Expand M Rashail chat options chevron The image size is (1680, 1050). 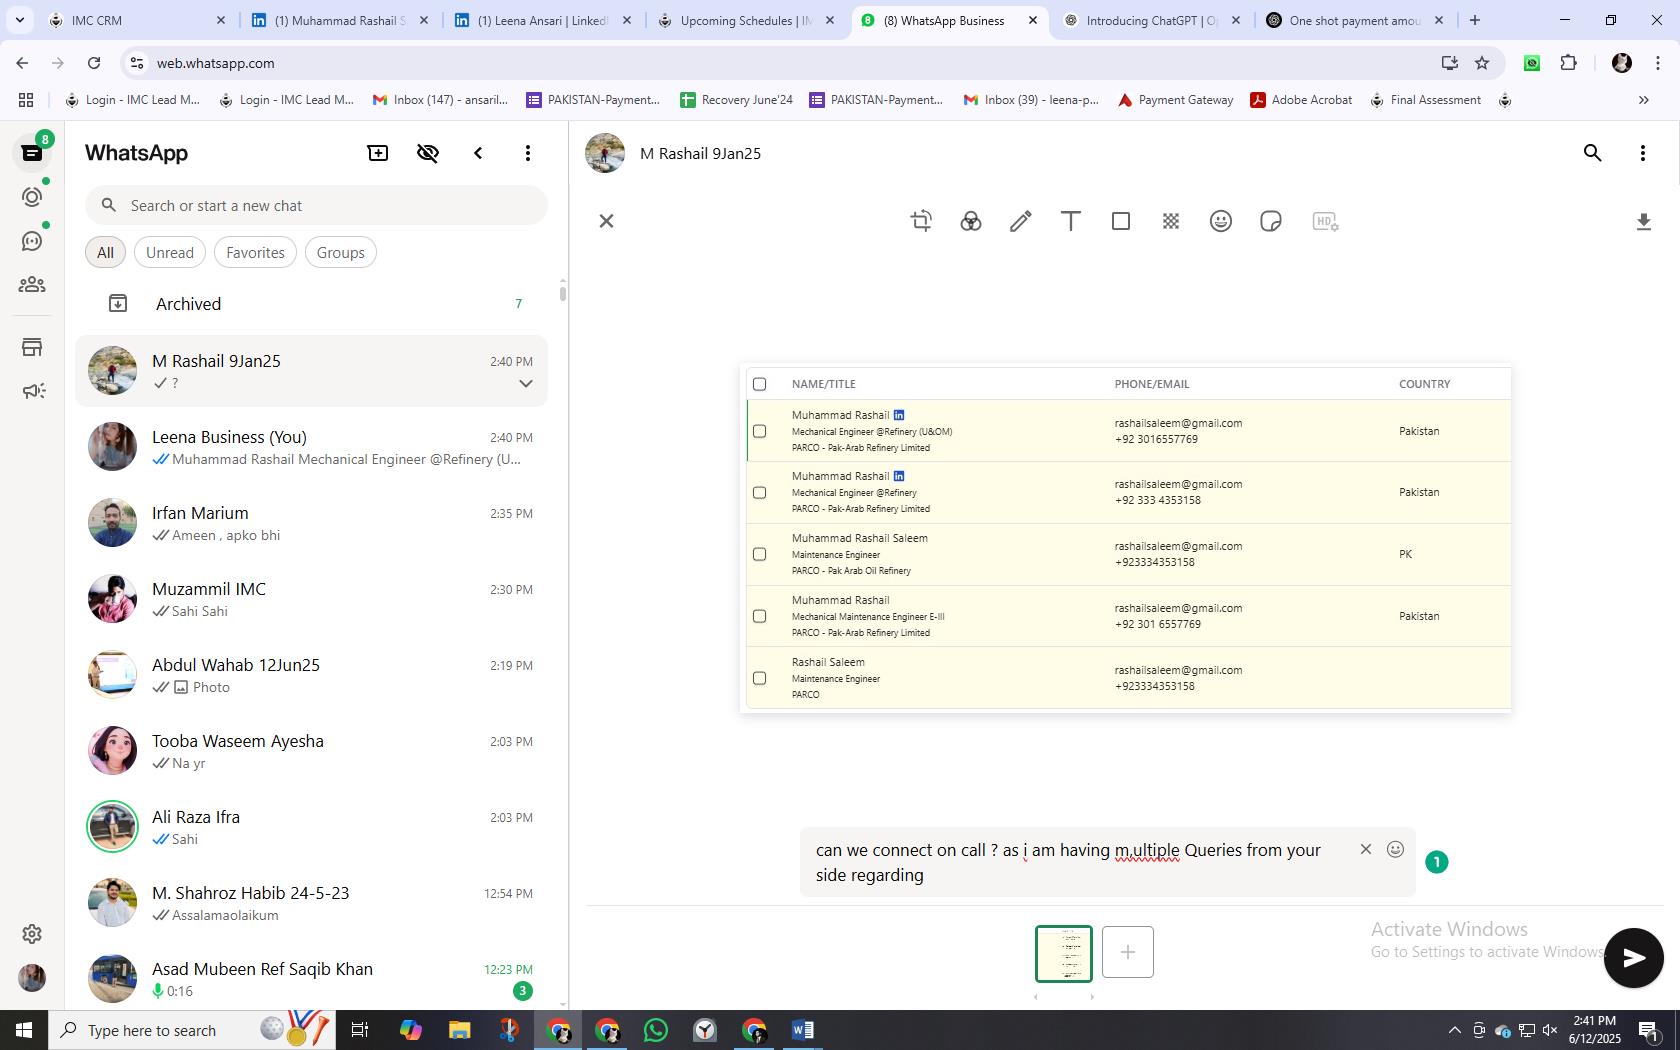[x=525, y=384]
